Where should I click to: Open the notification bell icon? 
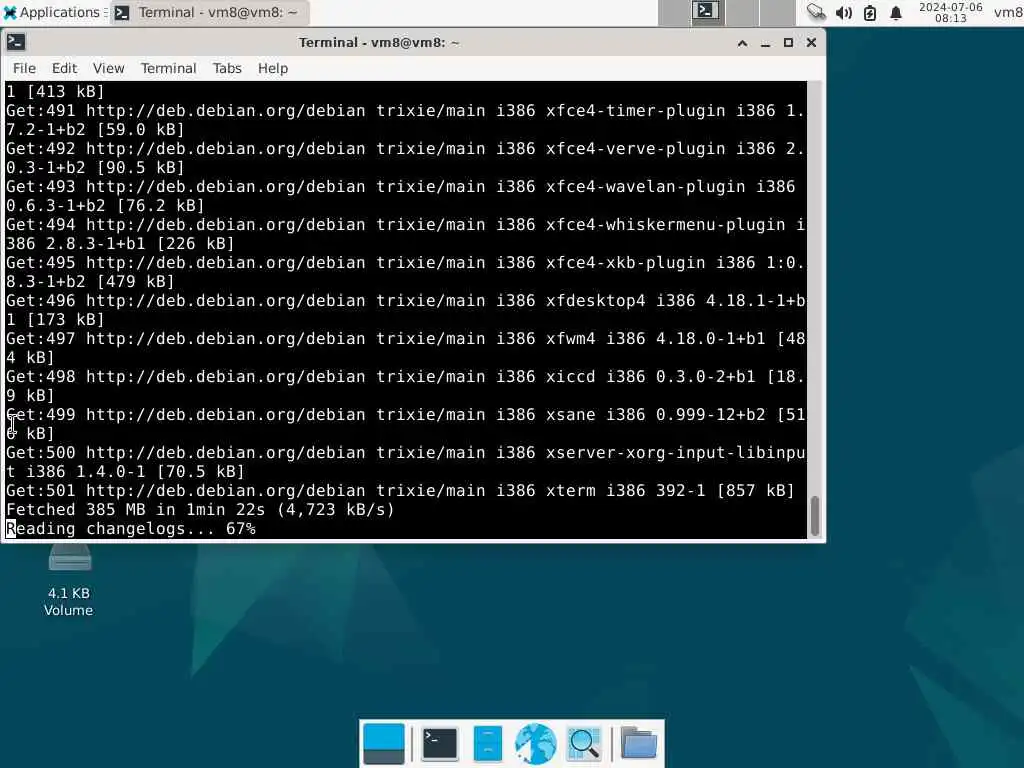[x=896, y=12]
